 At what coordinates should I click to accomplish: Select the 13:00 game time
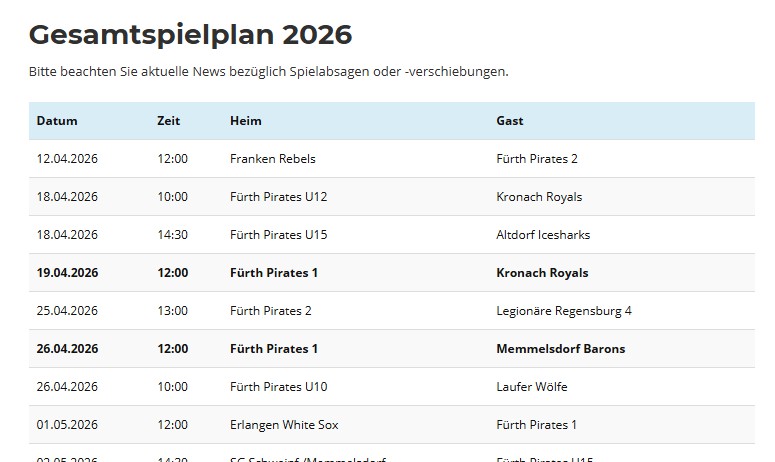coord(172,311)
